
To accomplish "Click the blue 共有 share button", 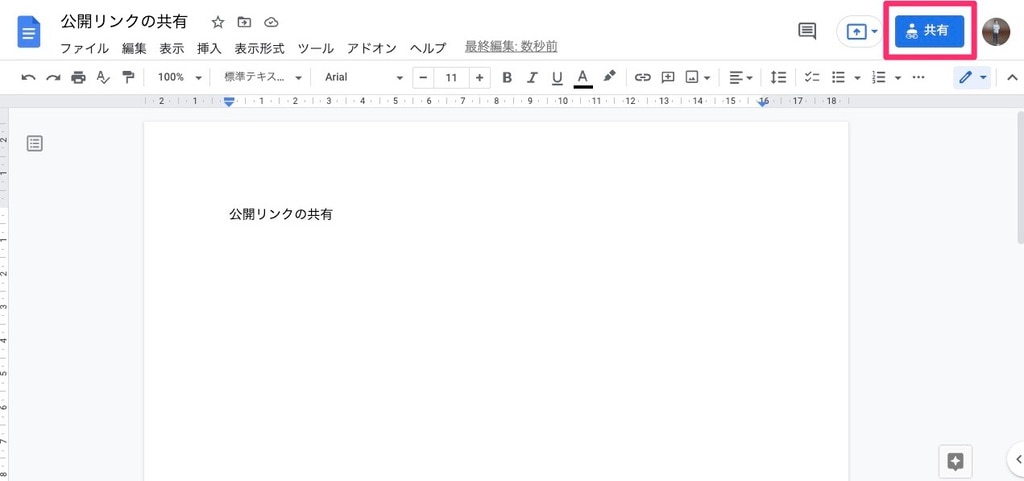I will (929, 31).
